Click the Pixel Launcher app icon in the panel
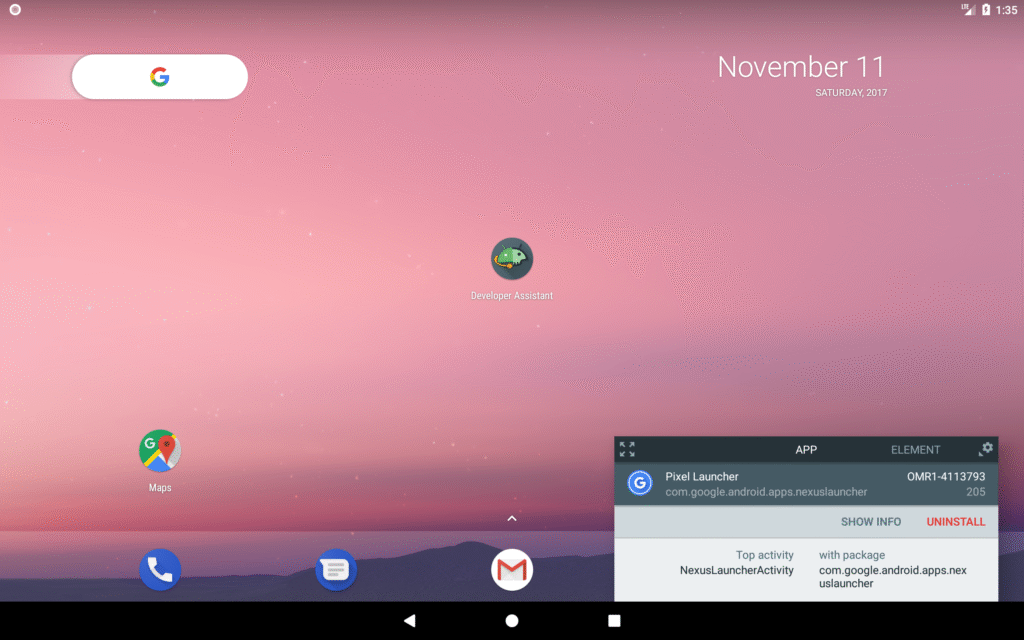The height and width of the screenshot is (640, 1024). 639,483
